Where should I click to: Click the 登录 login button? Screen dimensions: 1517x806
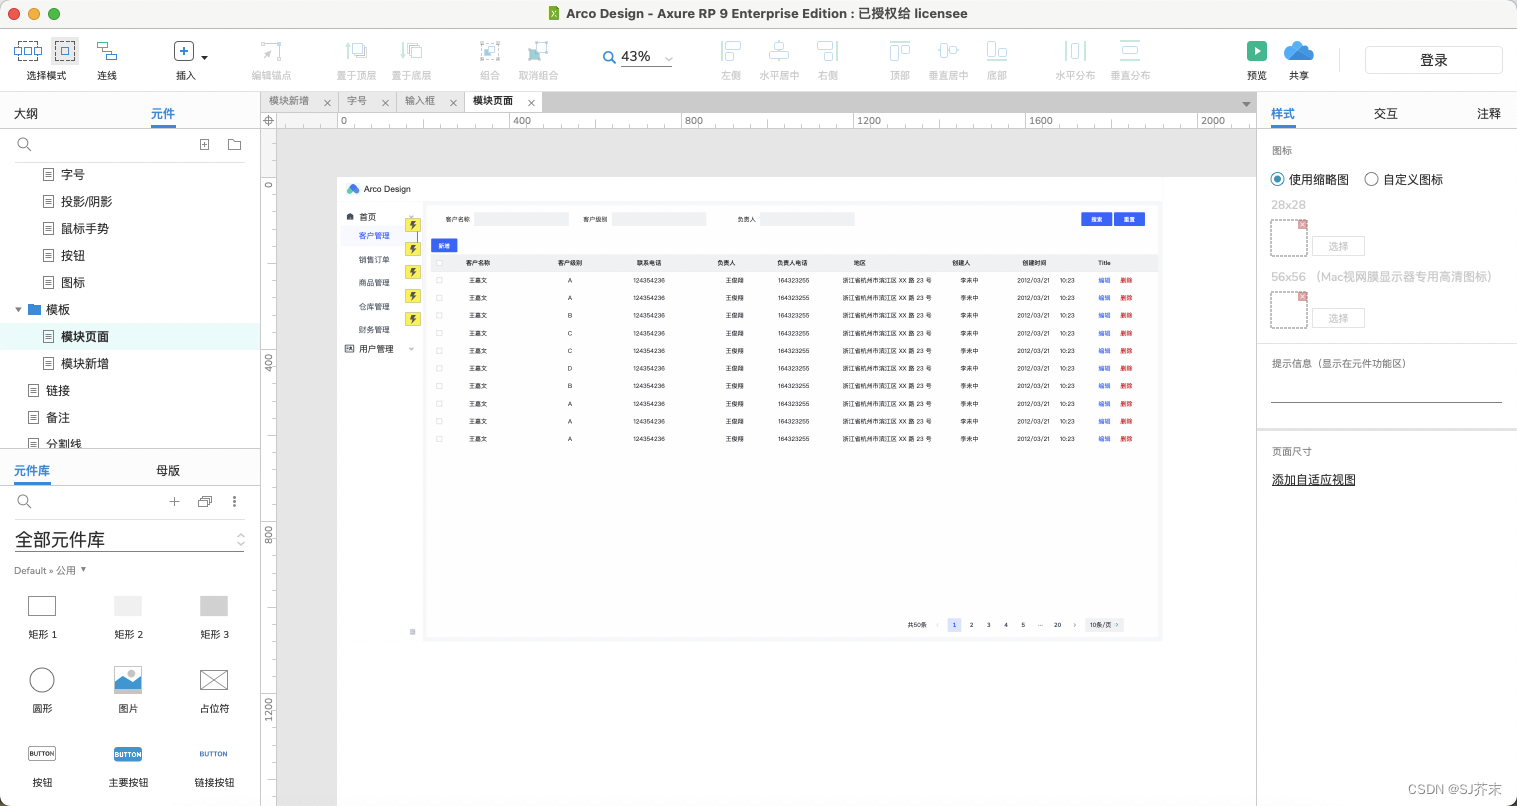(1433, 60)
